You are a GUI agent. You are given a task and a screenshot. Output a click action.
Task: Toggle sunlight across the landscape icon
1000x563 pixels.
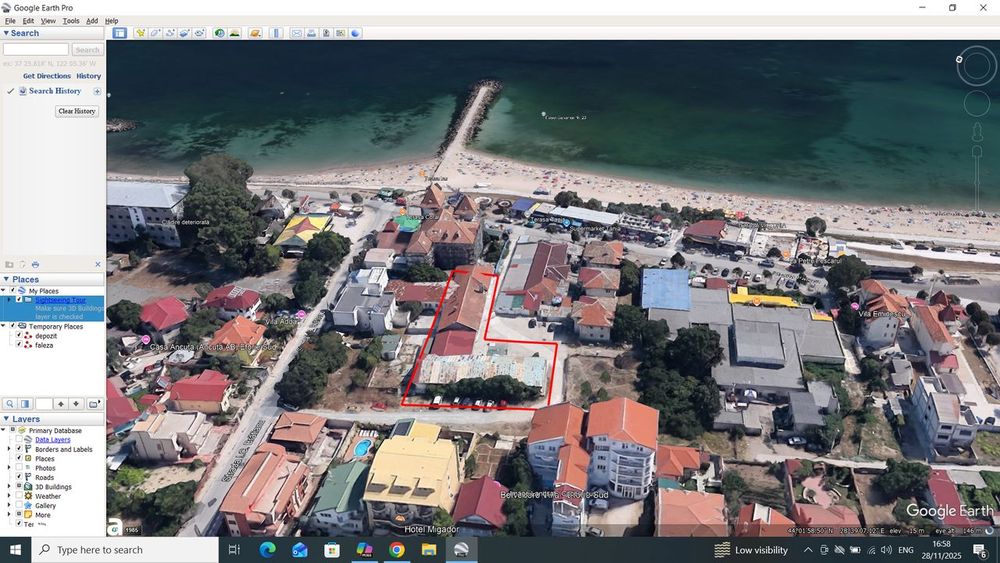tap(234, 33)
